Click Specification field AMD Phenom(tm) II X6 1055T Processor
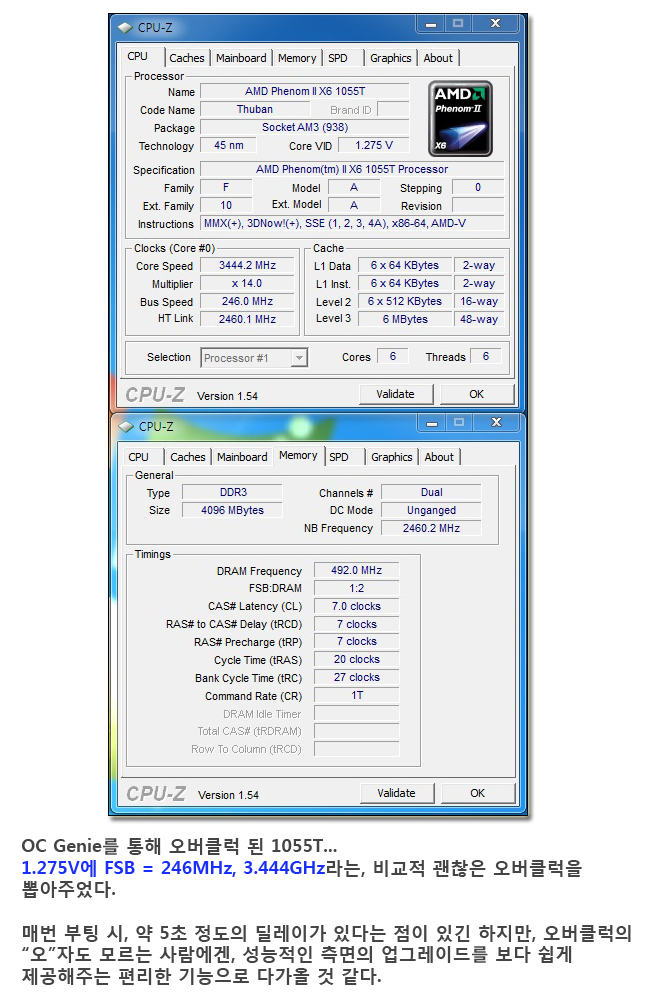 352,169
